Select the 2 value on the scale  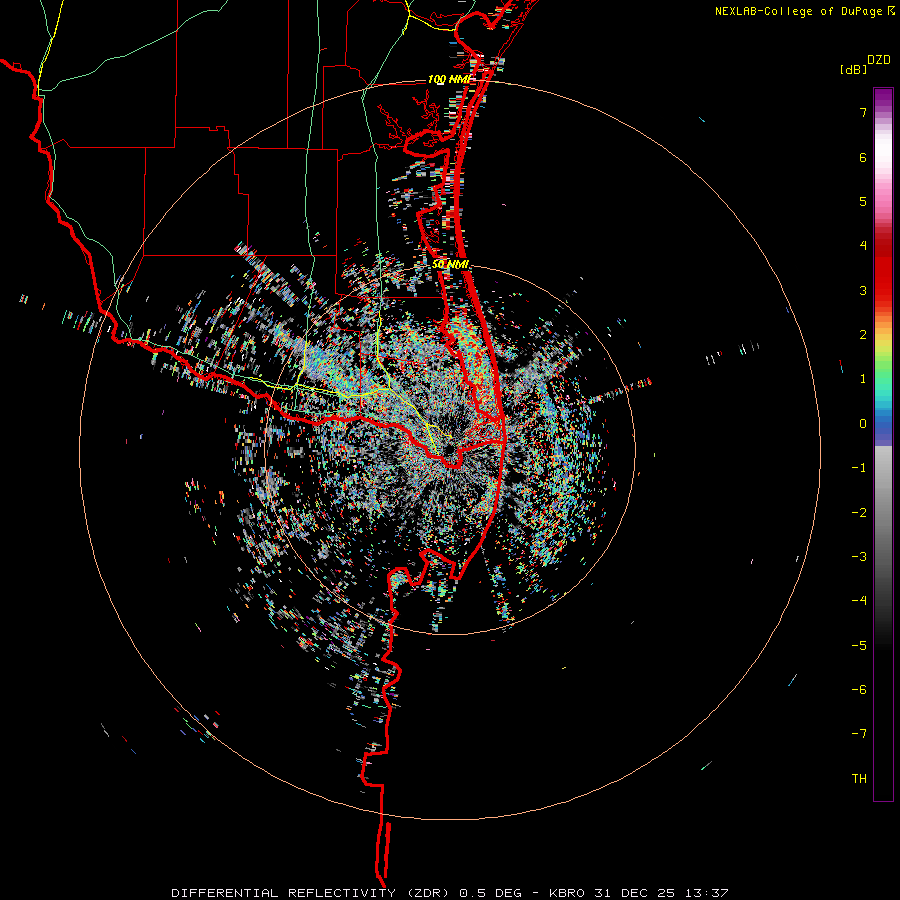[x=863, y=335]
